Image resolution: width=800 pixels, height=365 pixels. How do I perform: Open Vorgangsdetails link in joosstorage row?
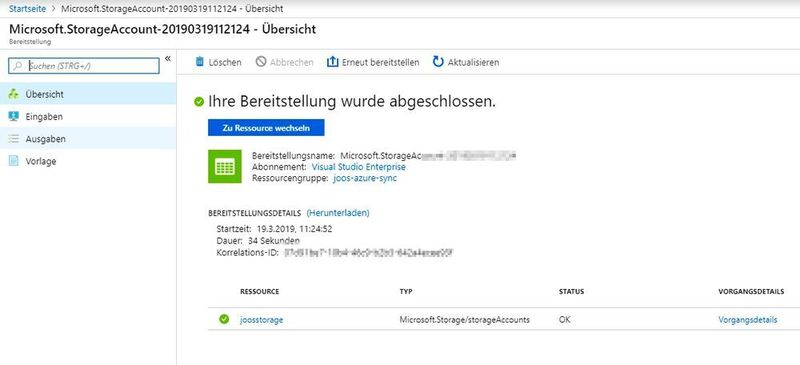(x=747, y=320)
